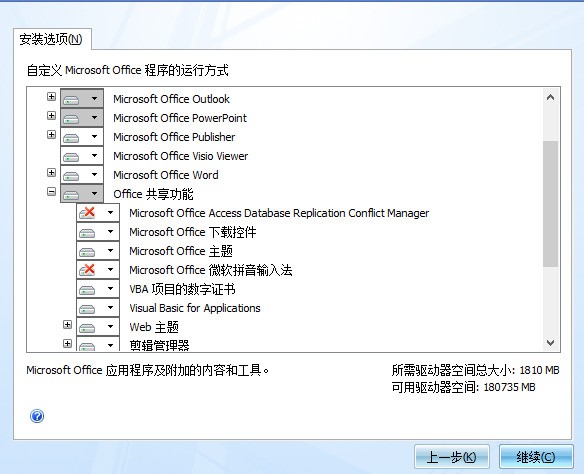Select the Microsoft Office 主题 row
Image resolution: width=584 pixels, height=474 pixels.
[181, 251]
